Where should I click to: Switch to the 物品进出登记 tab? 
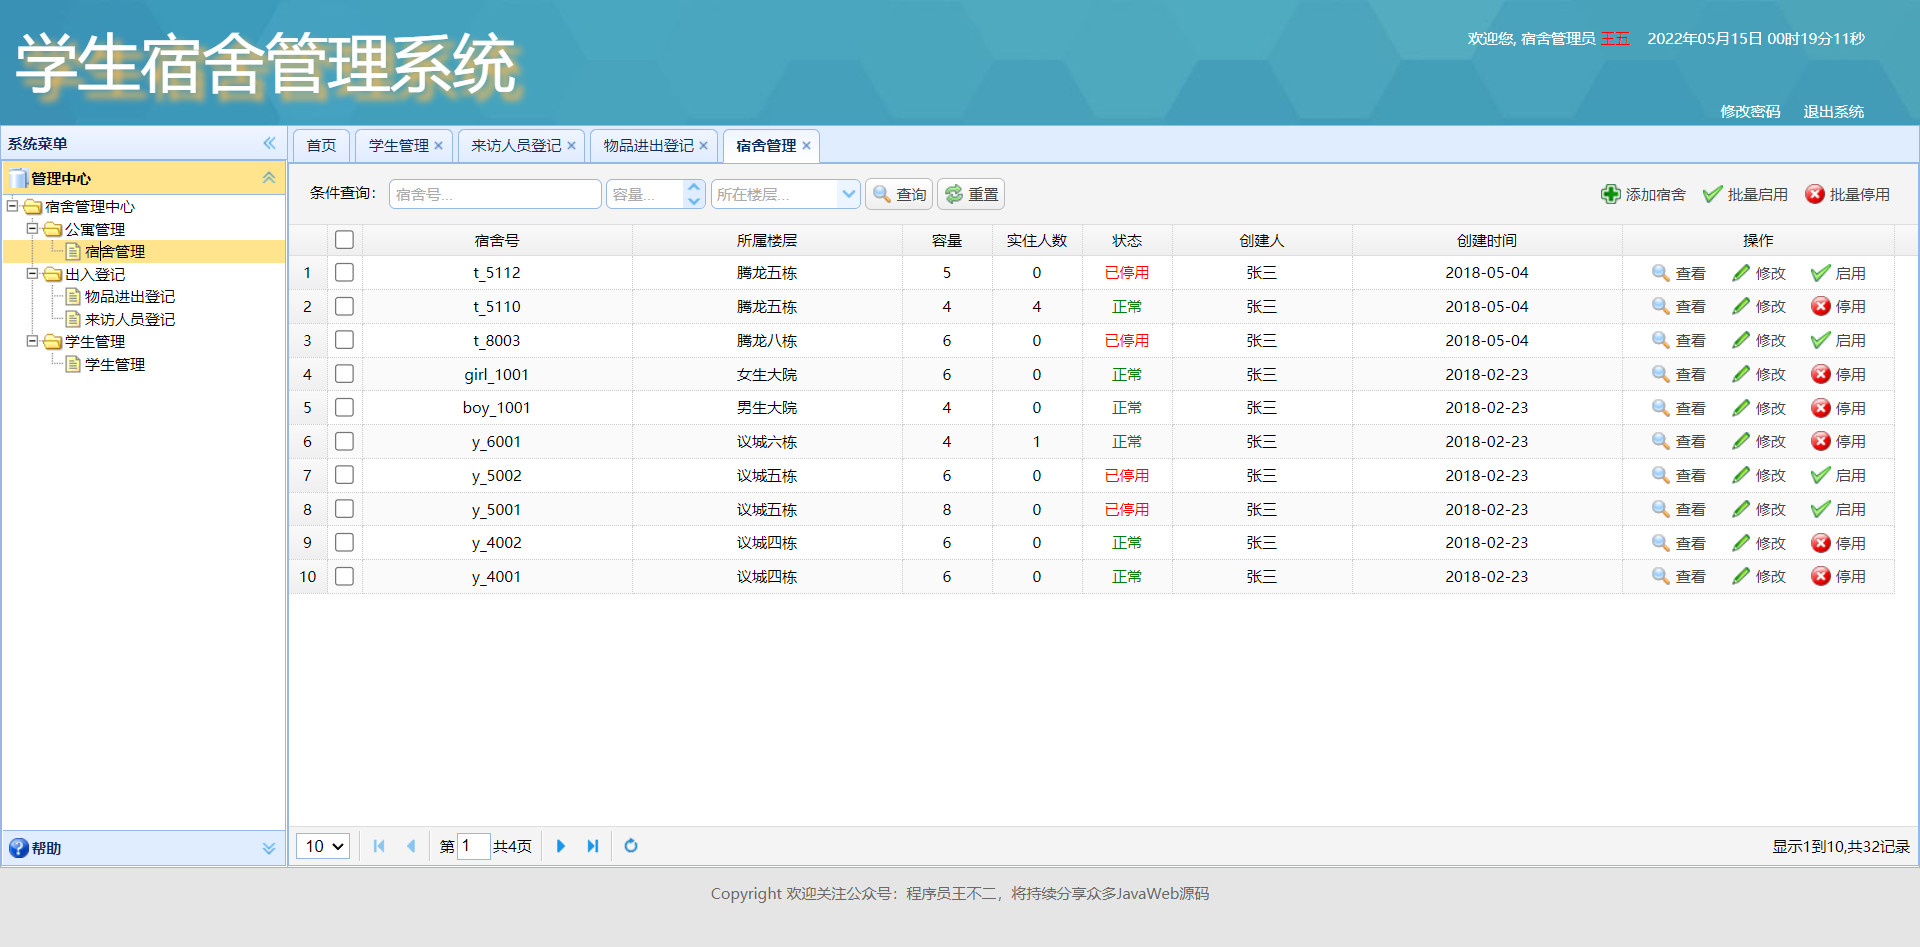tap(648, 145)
